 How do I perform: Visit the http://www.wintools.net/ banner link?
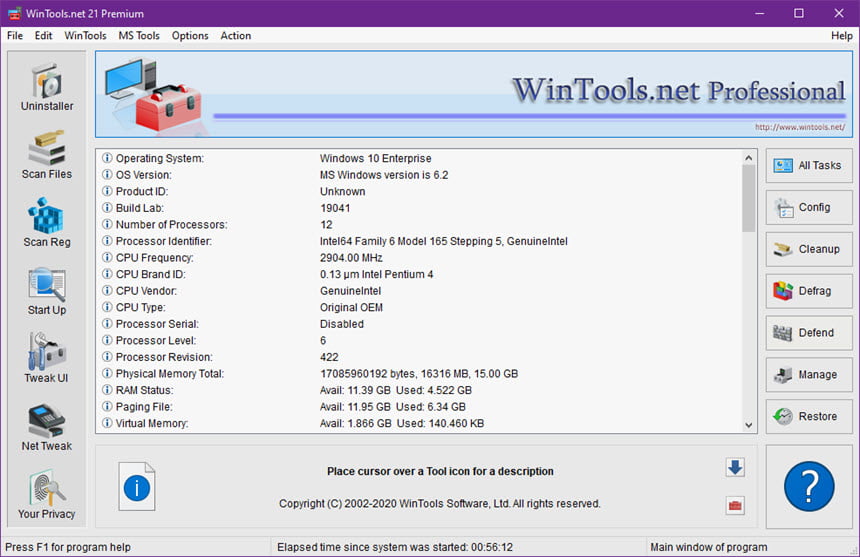pyautogui.click(x=800, y=127)
